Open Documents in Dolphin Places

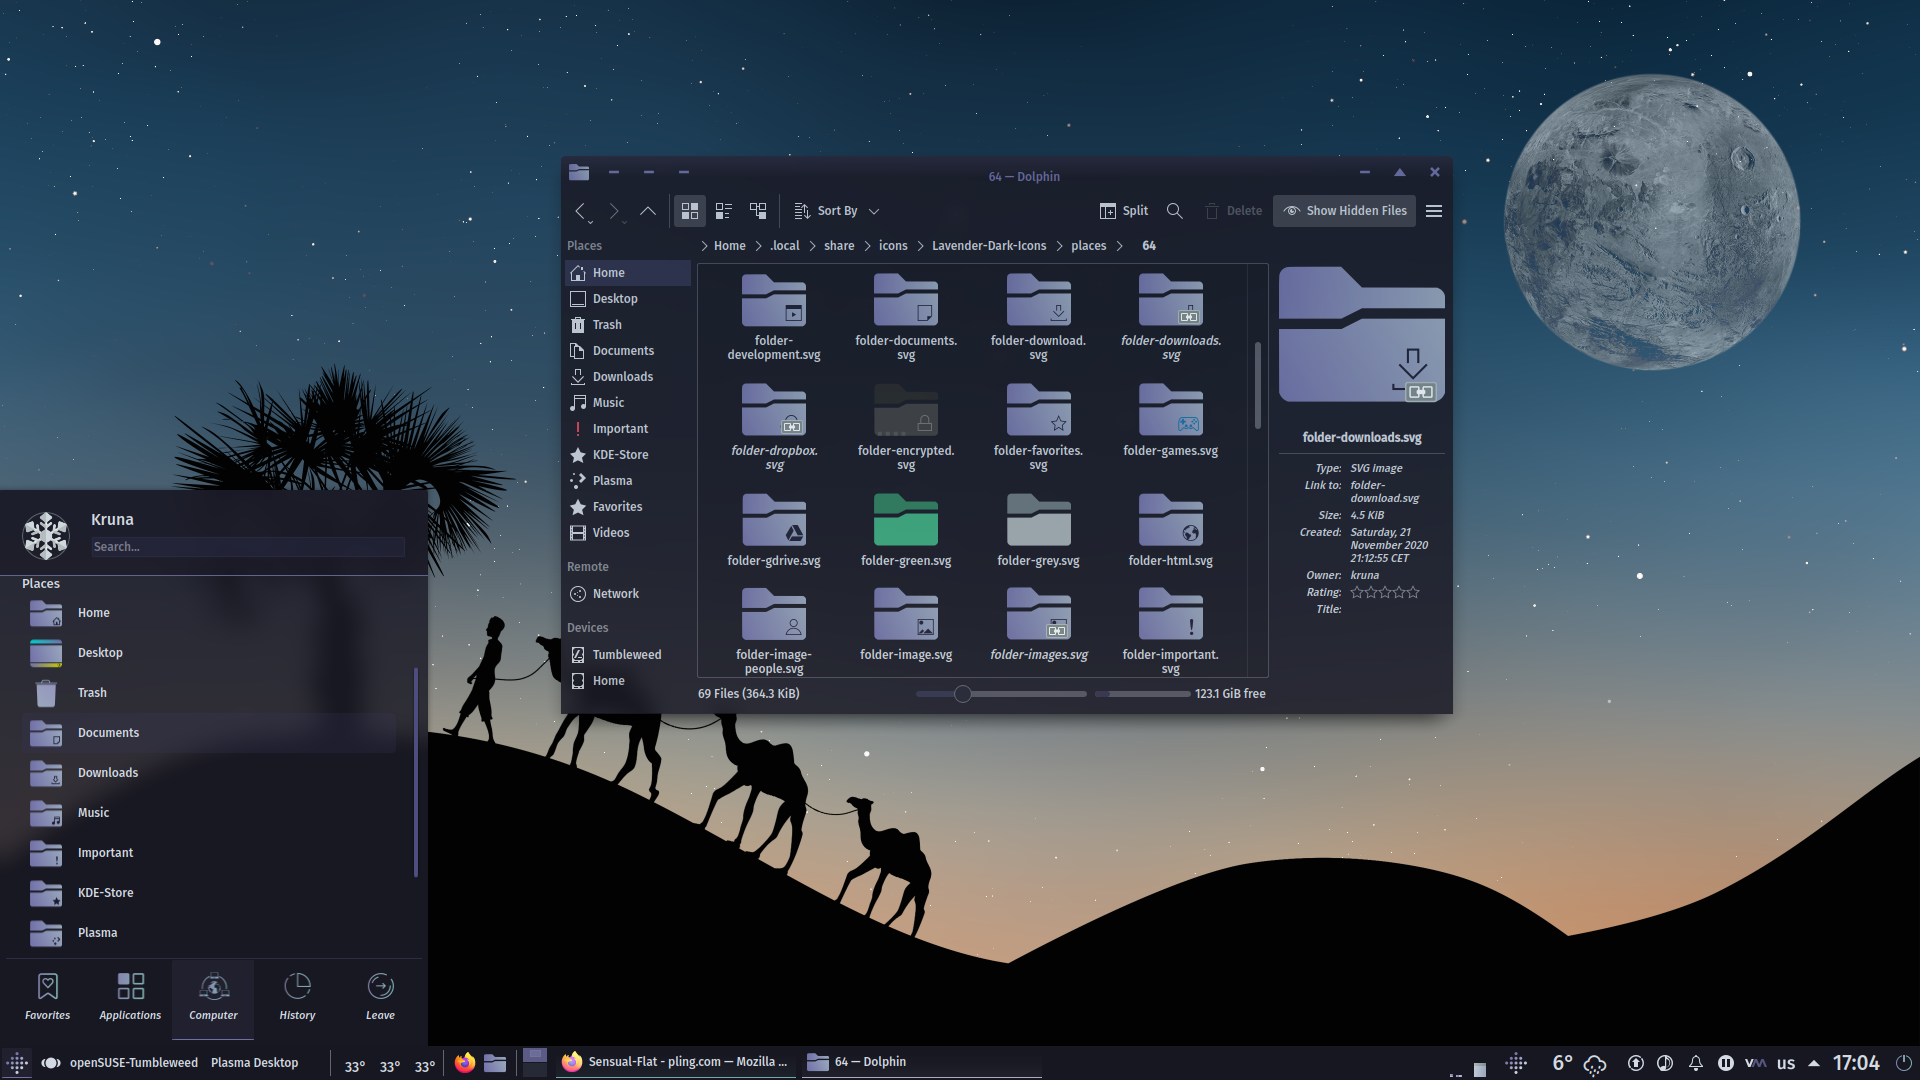[x=628, y=351]
